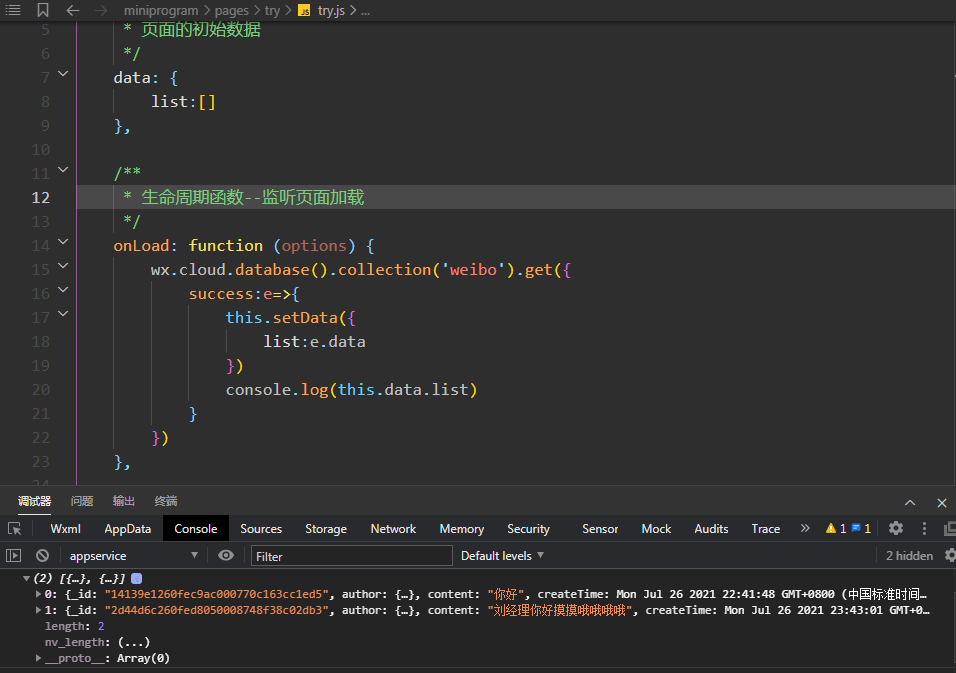Viewport: 956px width, 673px height.
Task: Open console settings gear beside hidden count
Action: tap(950, 555)
